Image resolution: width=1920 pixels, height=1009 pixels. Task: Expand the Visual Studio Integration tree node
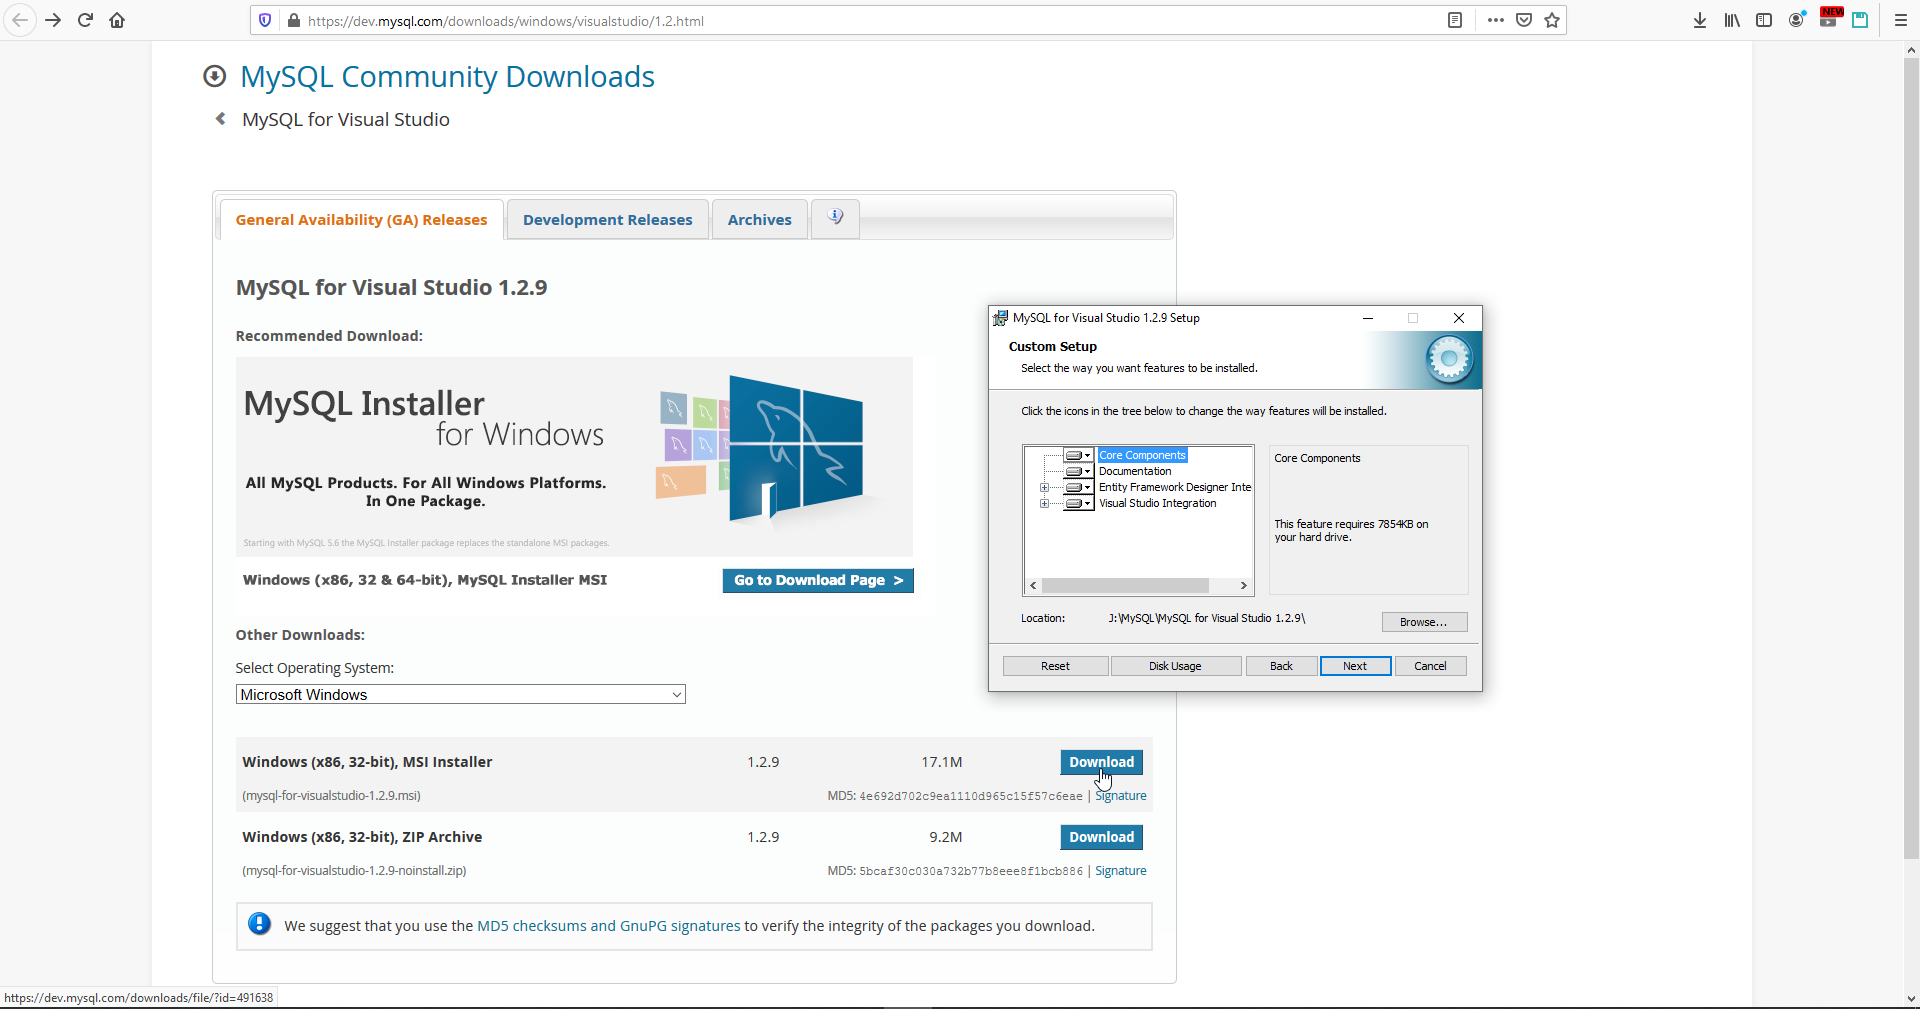tap(1044, 504)
